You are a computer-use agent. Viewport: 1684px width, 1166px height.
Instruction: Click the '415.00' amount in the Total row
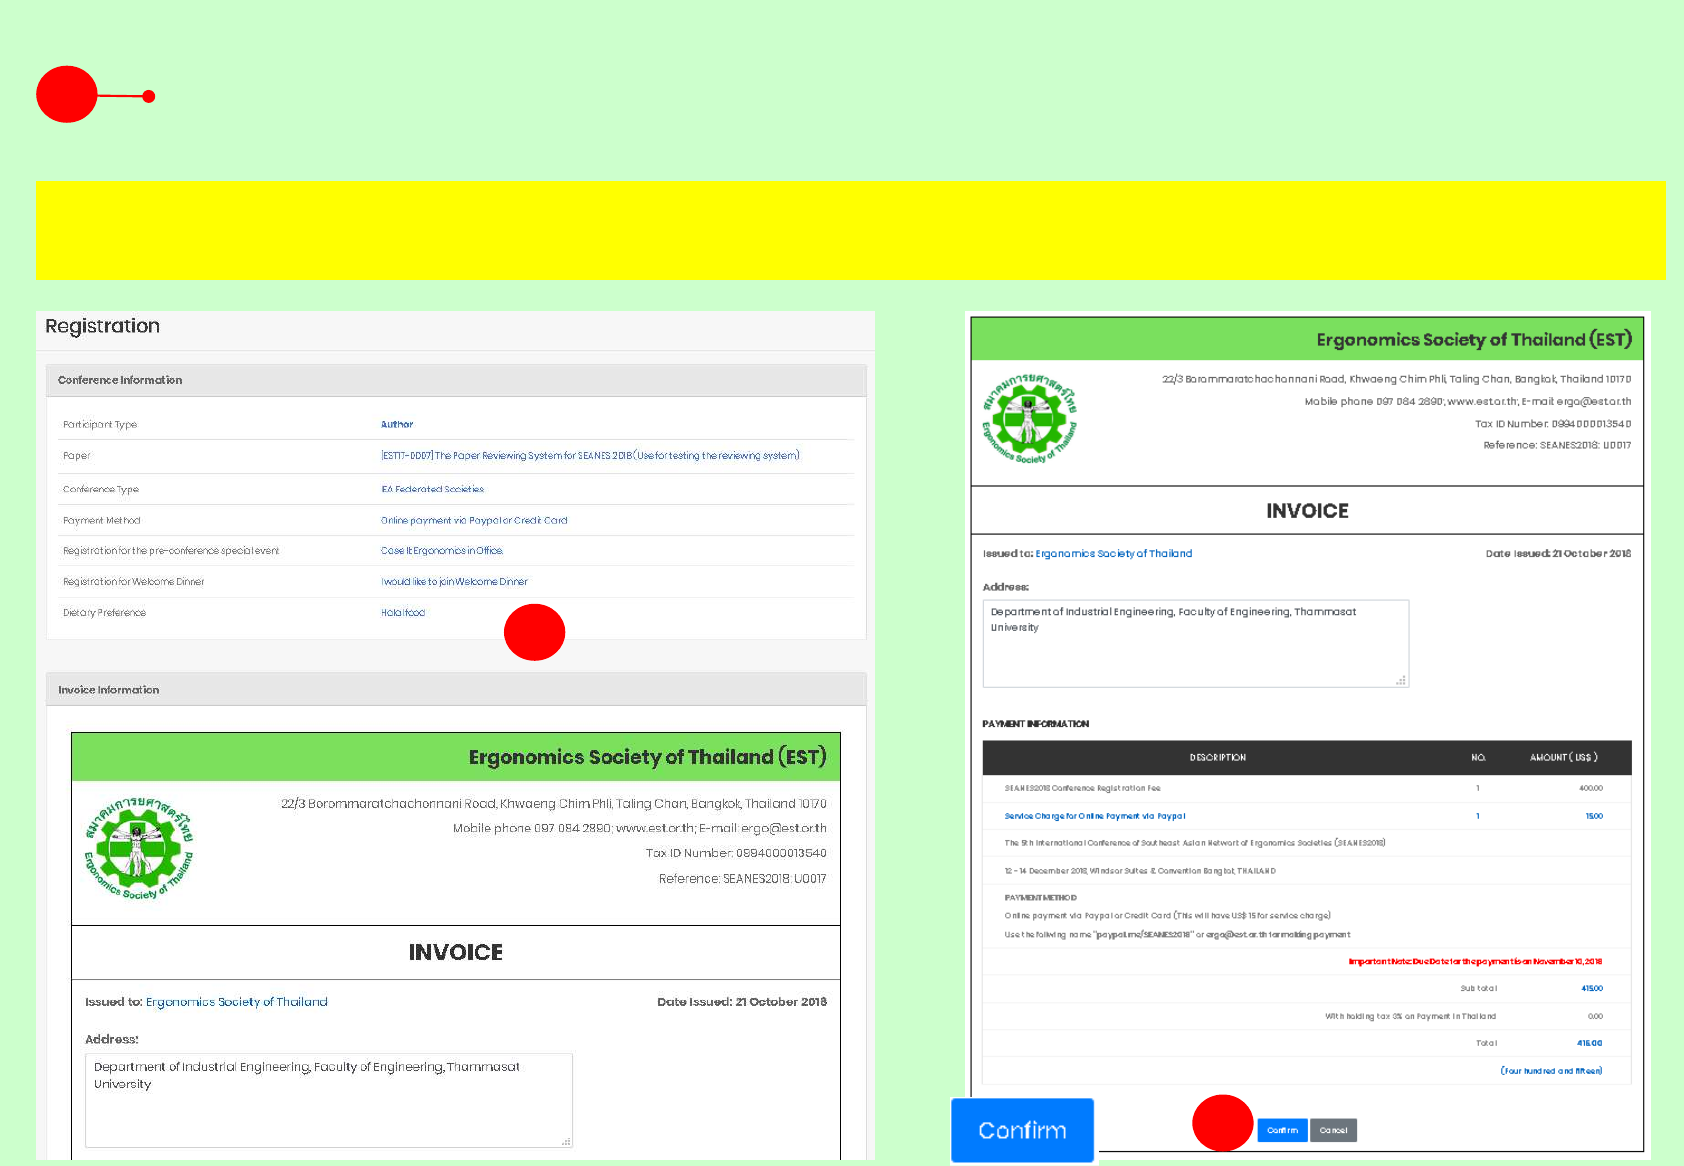[1590, 1043]
